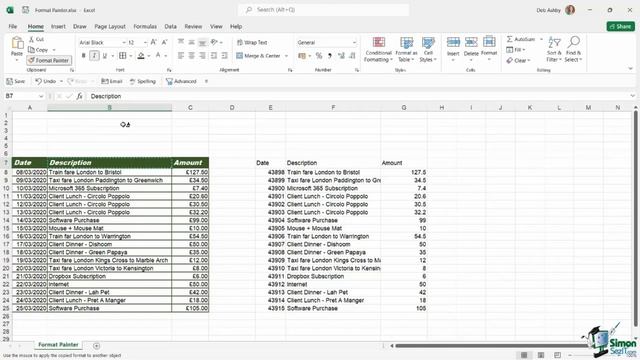Decrease indent icon
The image size is (640, 360).
[x=213, y=56]
